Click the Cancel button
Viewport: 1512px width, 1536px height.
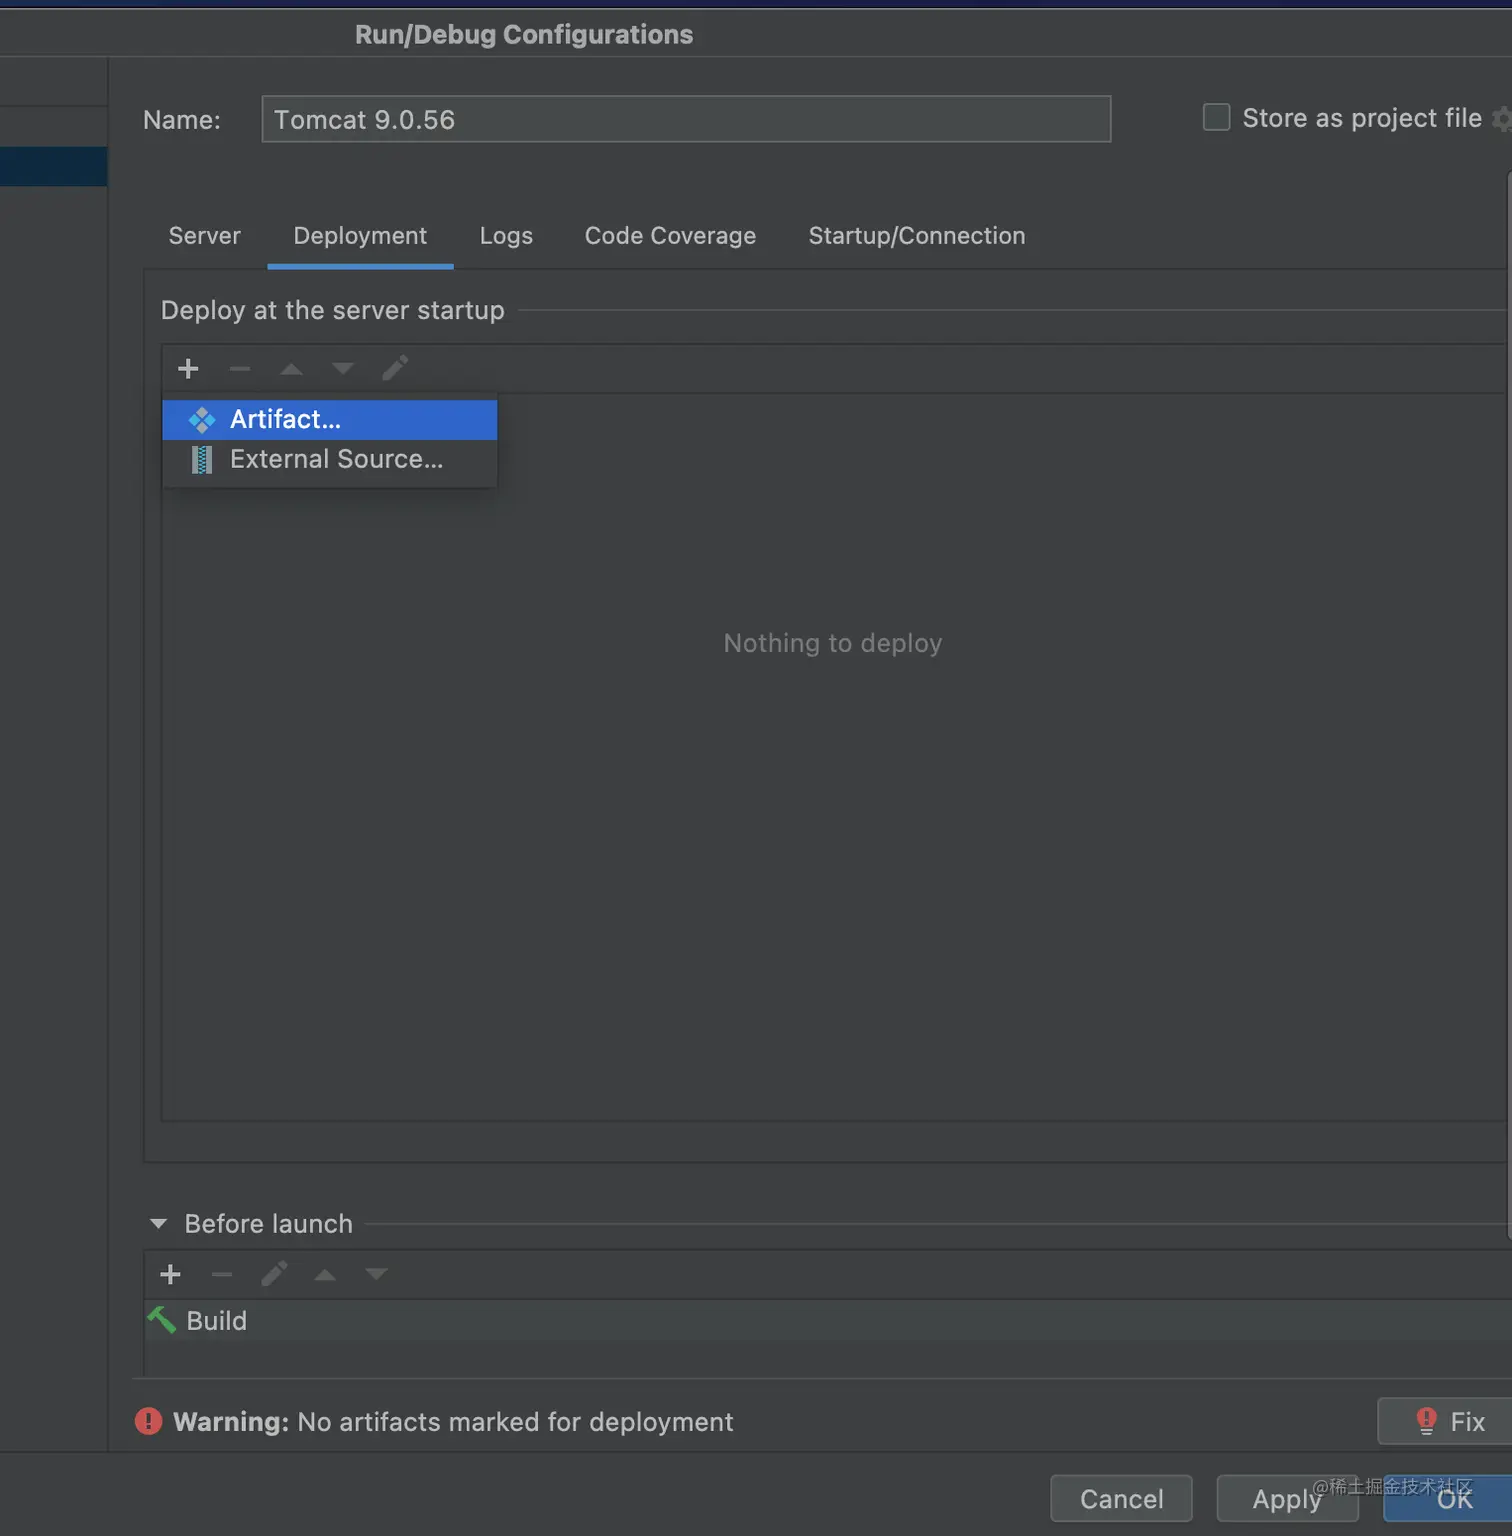pos(1121,1499)
